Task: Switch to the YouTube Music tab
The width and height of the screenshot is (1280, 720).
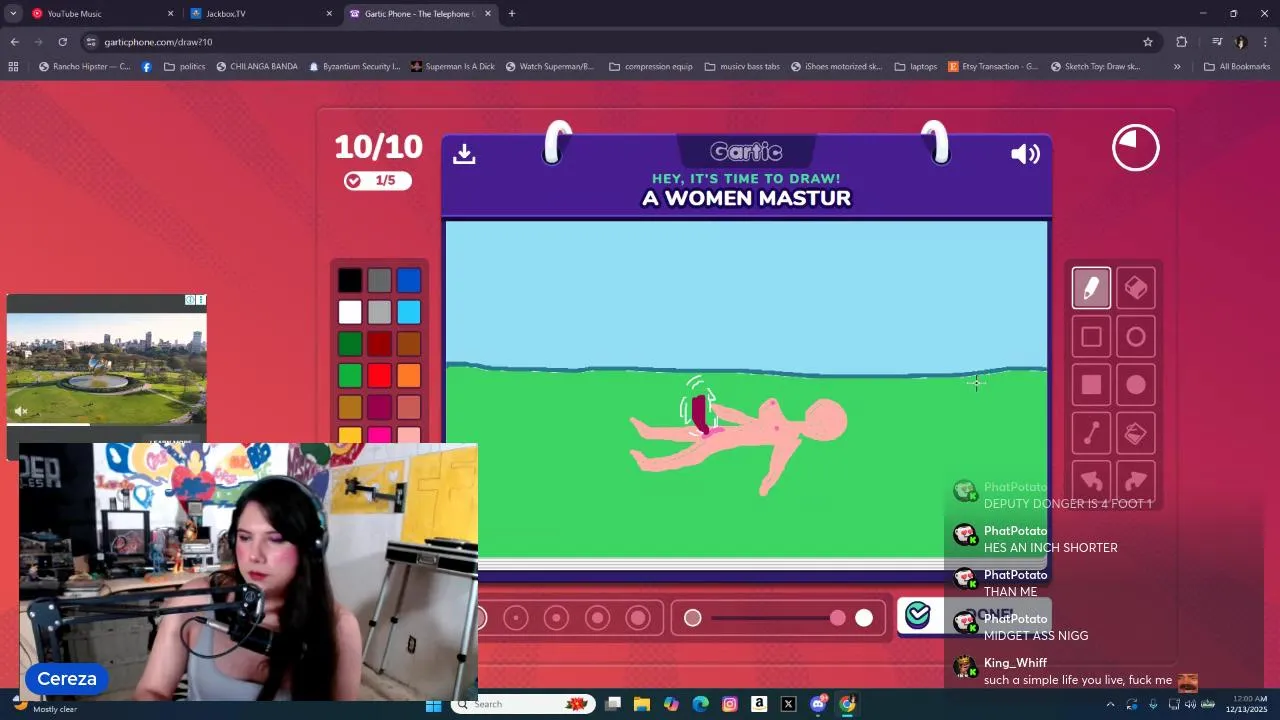Action: [100, 14]
